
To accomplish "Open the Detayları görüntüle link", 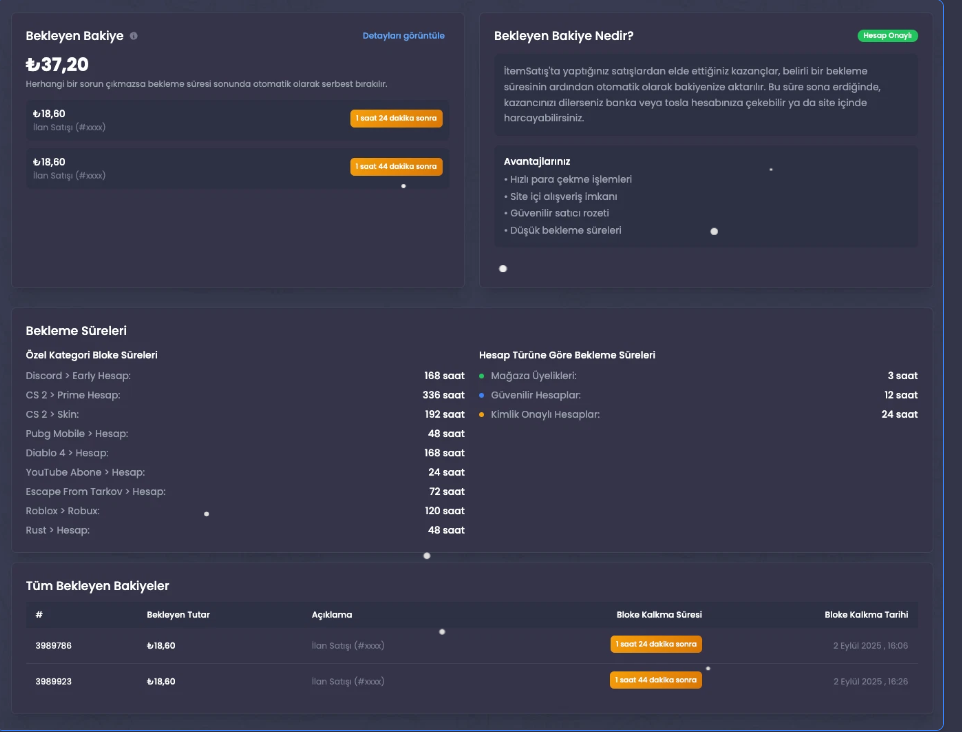I will click(x=403, y=36).
